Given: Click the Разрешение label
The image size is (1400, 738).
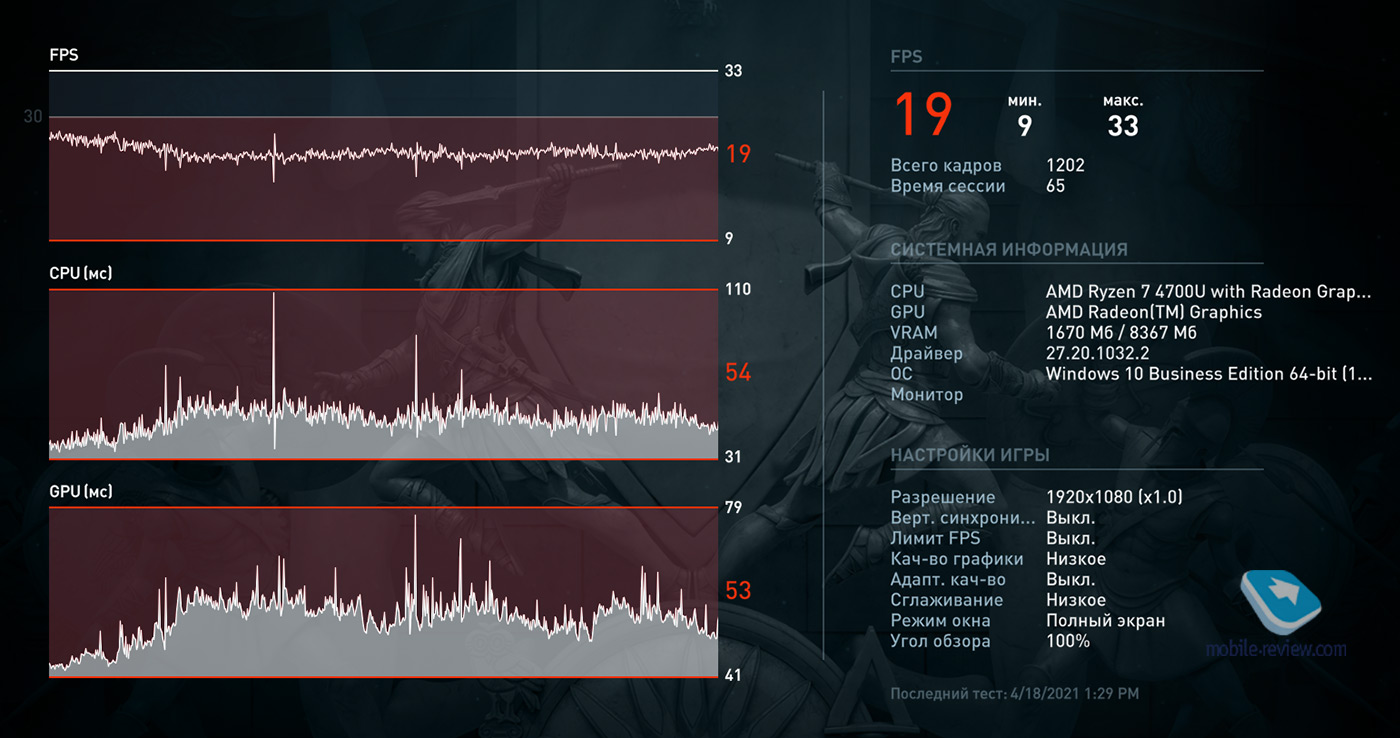Looking at the screenshot, I should [x=943, y=497].
